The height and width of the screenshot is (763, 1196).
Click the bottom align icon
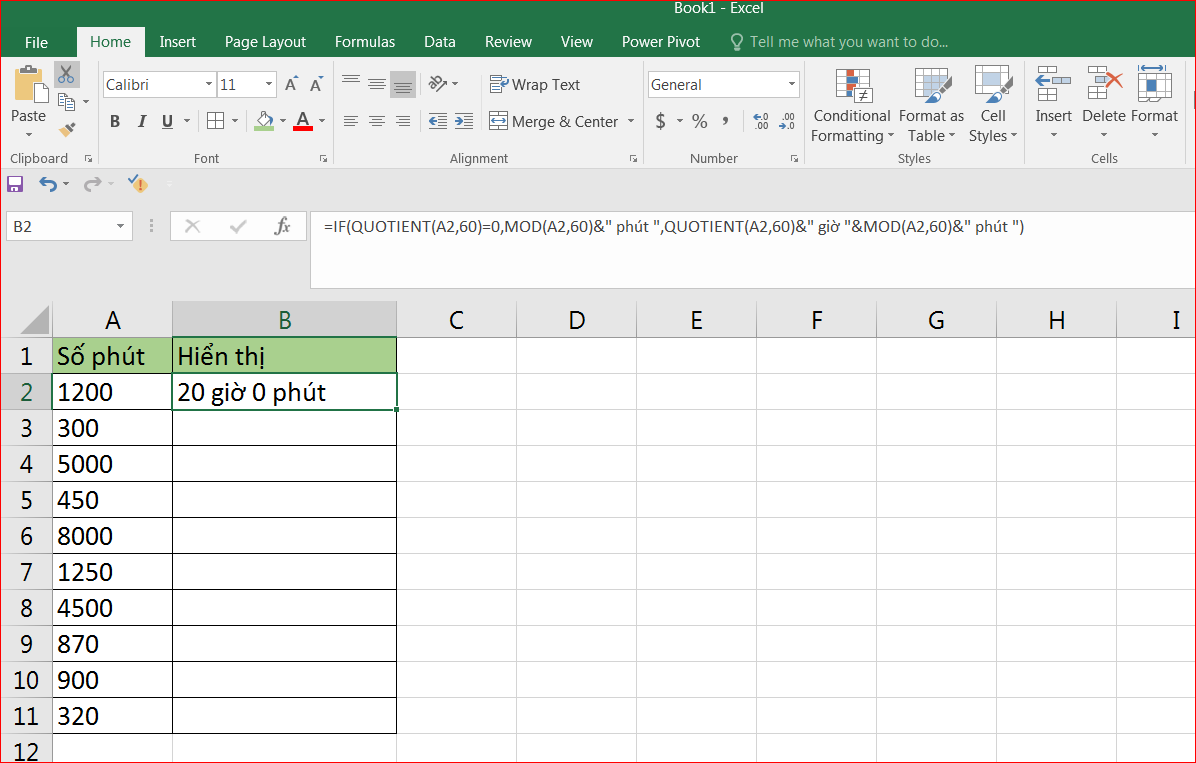[403, 83]
